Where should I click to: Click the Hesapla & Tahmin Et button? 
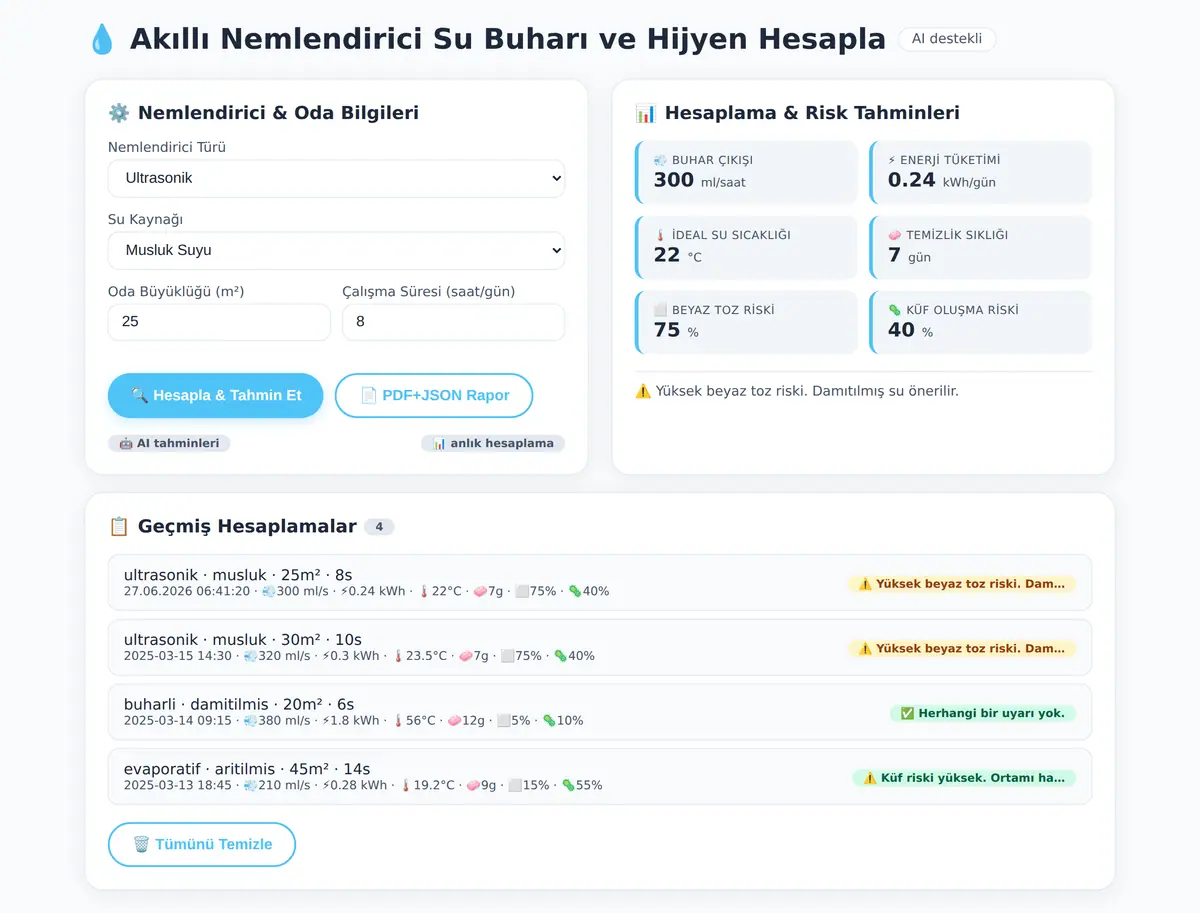pos(216,395)
